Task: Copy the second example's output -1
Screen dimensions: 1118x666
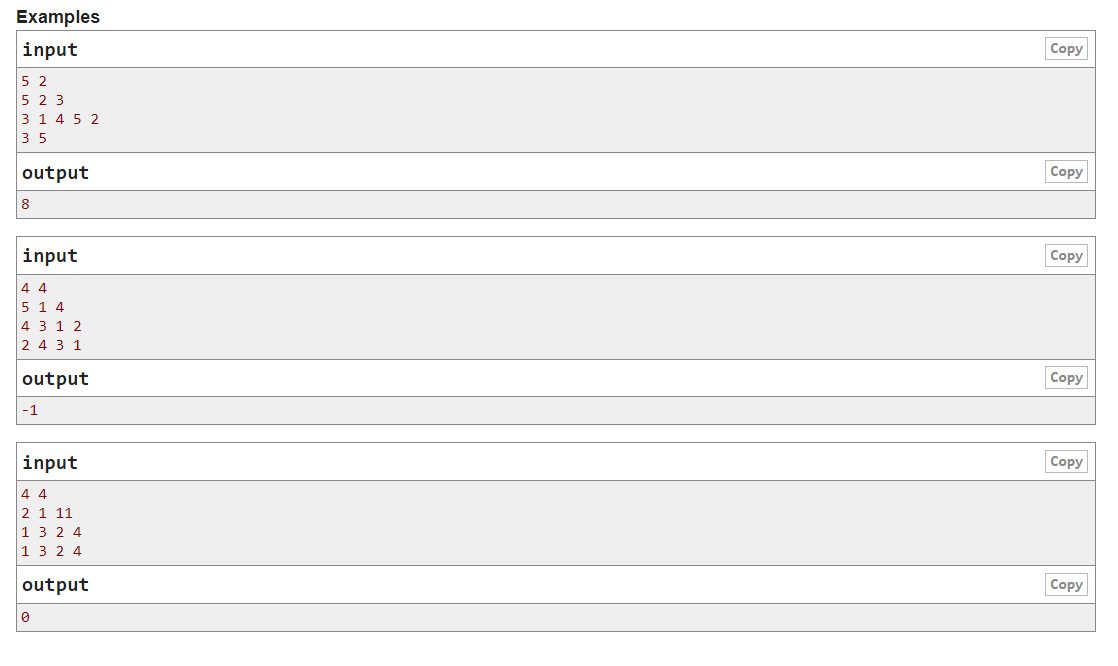Action: (1066, 378)
